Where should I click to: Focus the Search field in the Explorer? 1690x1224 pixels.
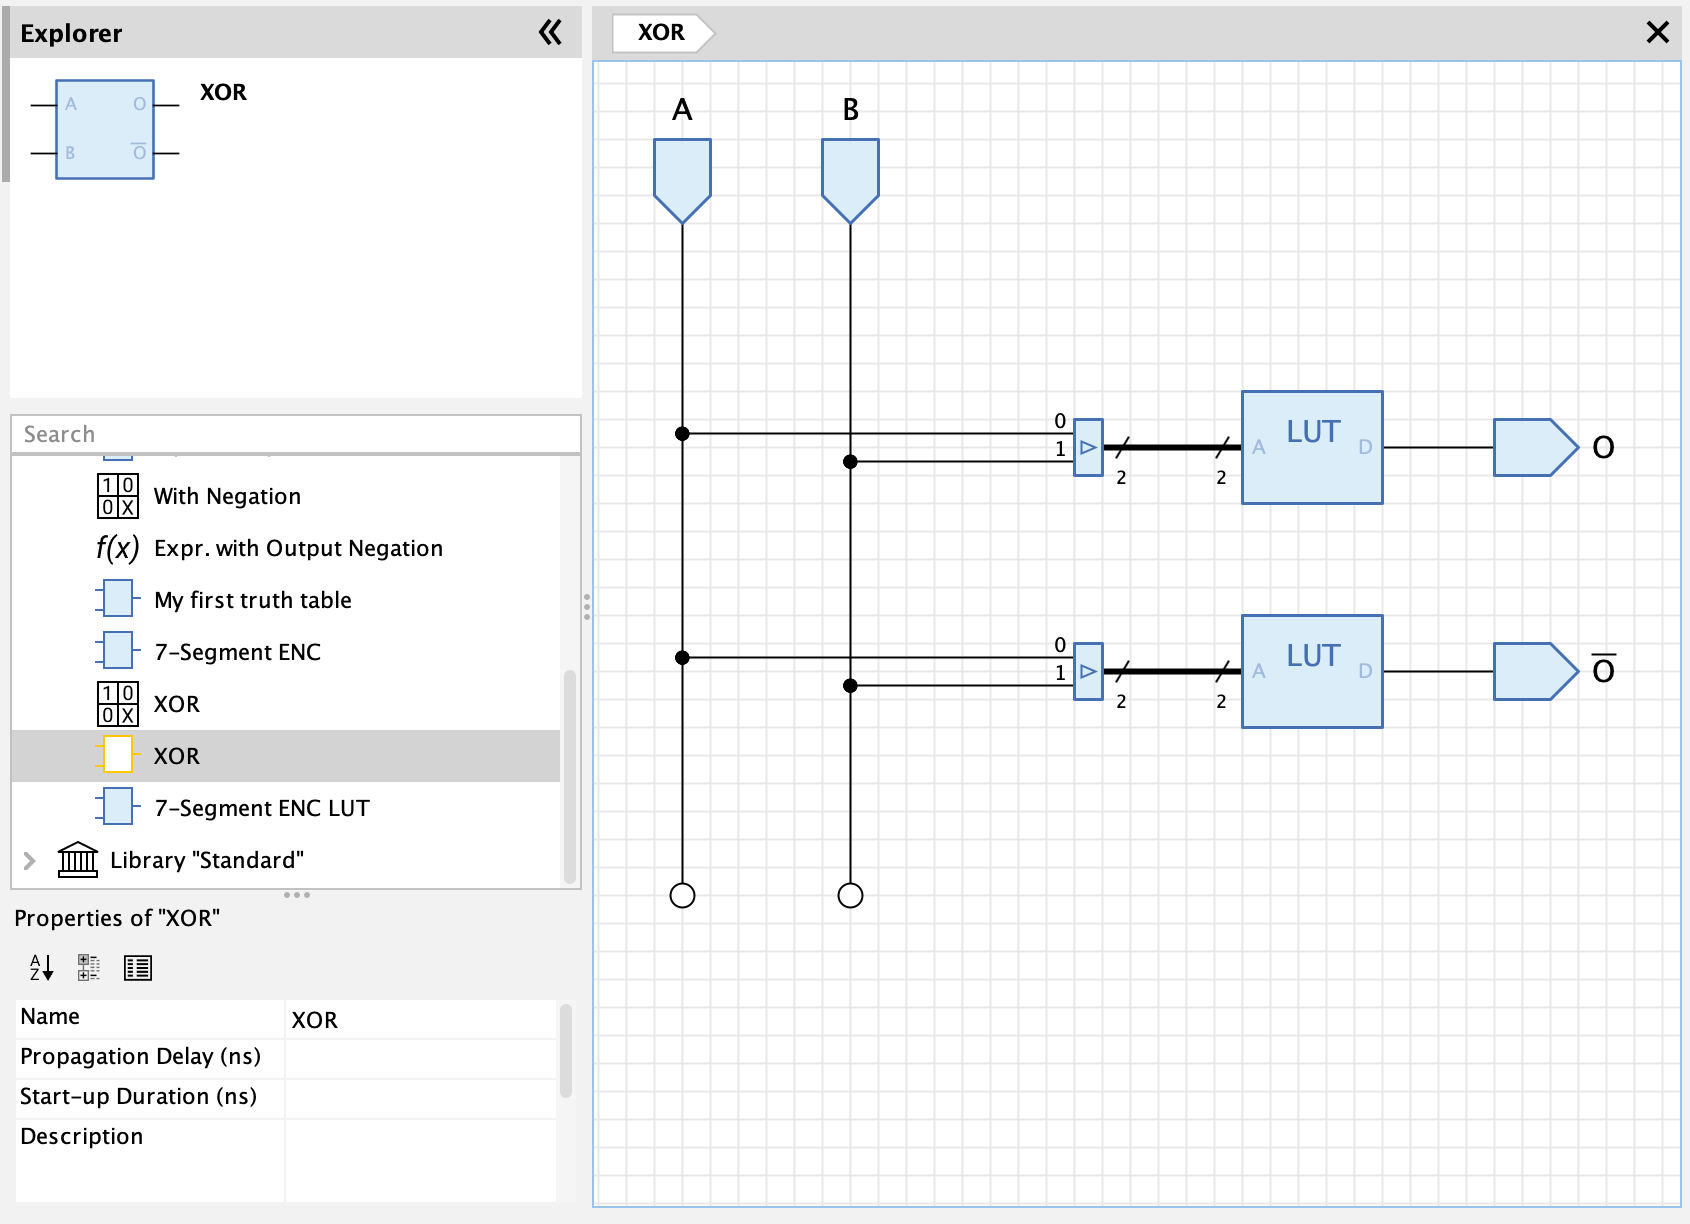296,434
